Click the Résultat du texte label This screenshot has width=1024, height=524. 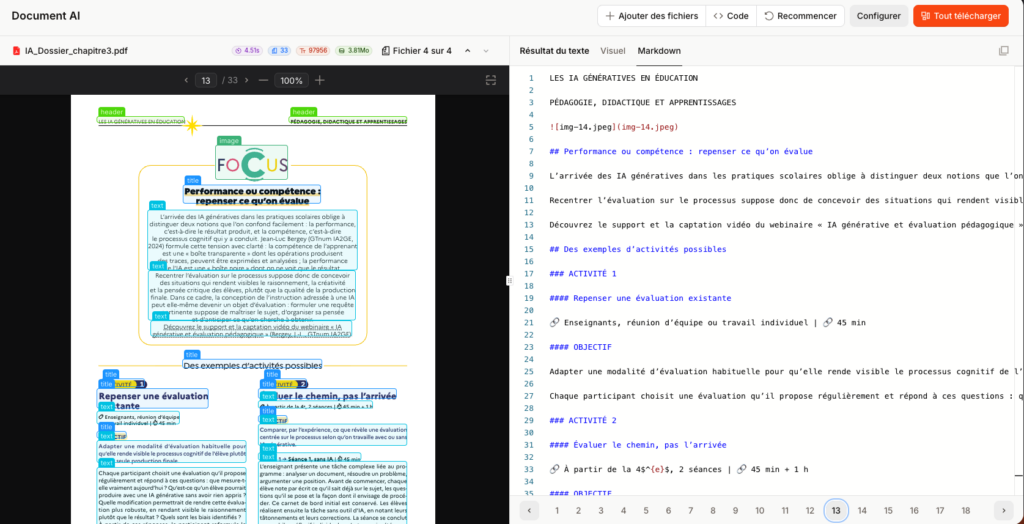coord(554,50)
